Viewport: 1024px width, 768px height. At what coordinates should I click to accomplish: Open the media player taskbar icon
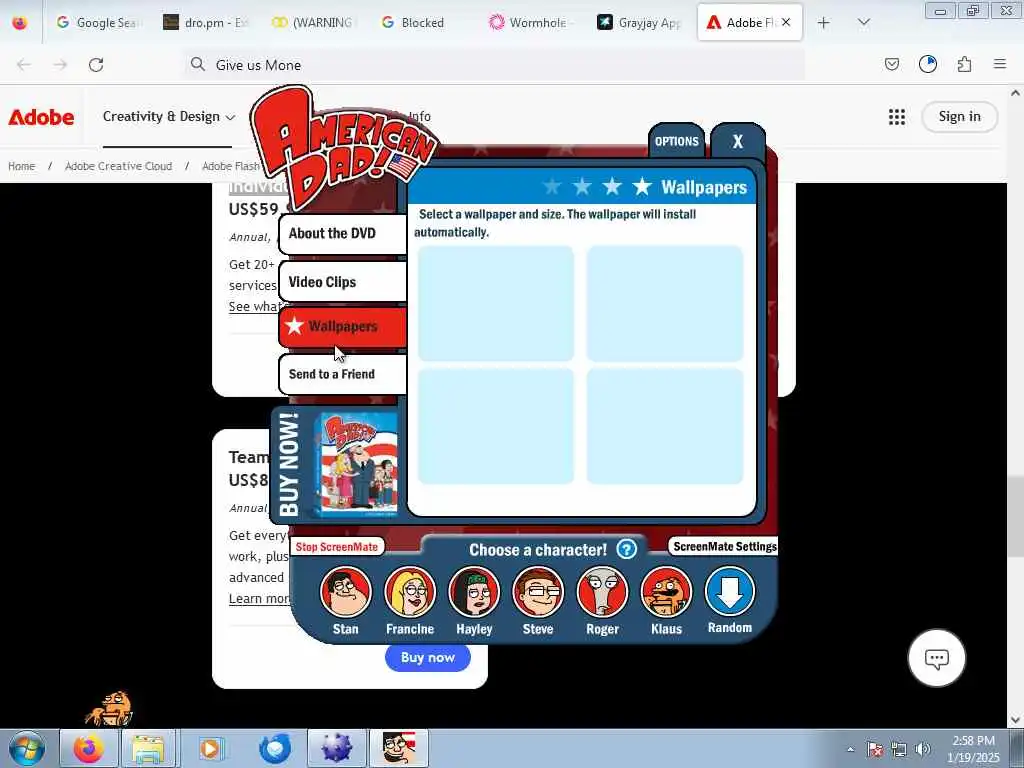coord(211,748)
